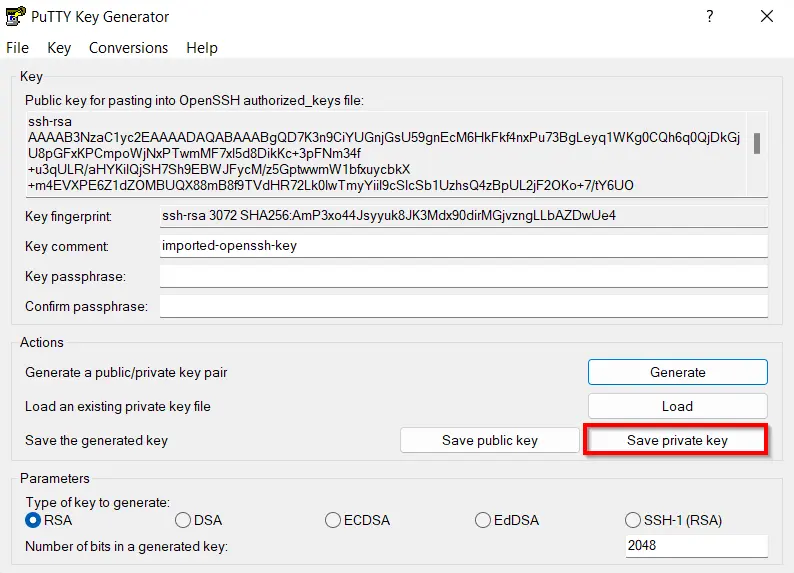Click Save private key button

[677, 440]
